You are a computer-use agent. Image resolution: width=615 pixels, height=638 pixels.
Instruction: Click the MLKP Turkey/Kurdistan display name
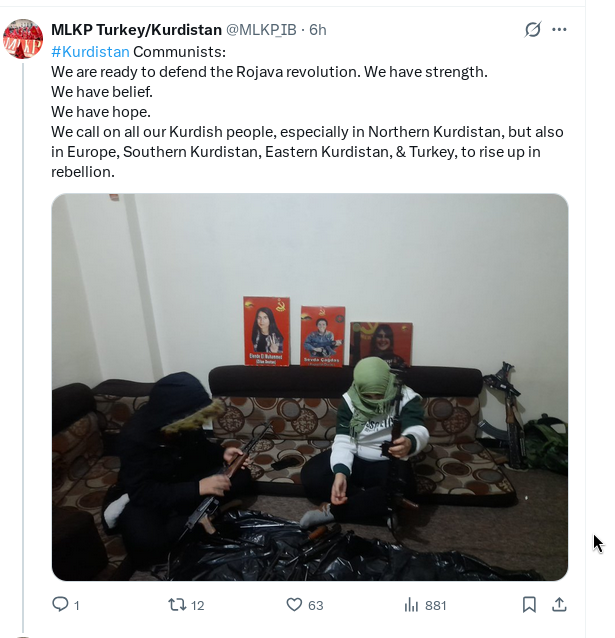[x=136, y=30]
